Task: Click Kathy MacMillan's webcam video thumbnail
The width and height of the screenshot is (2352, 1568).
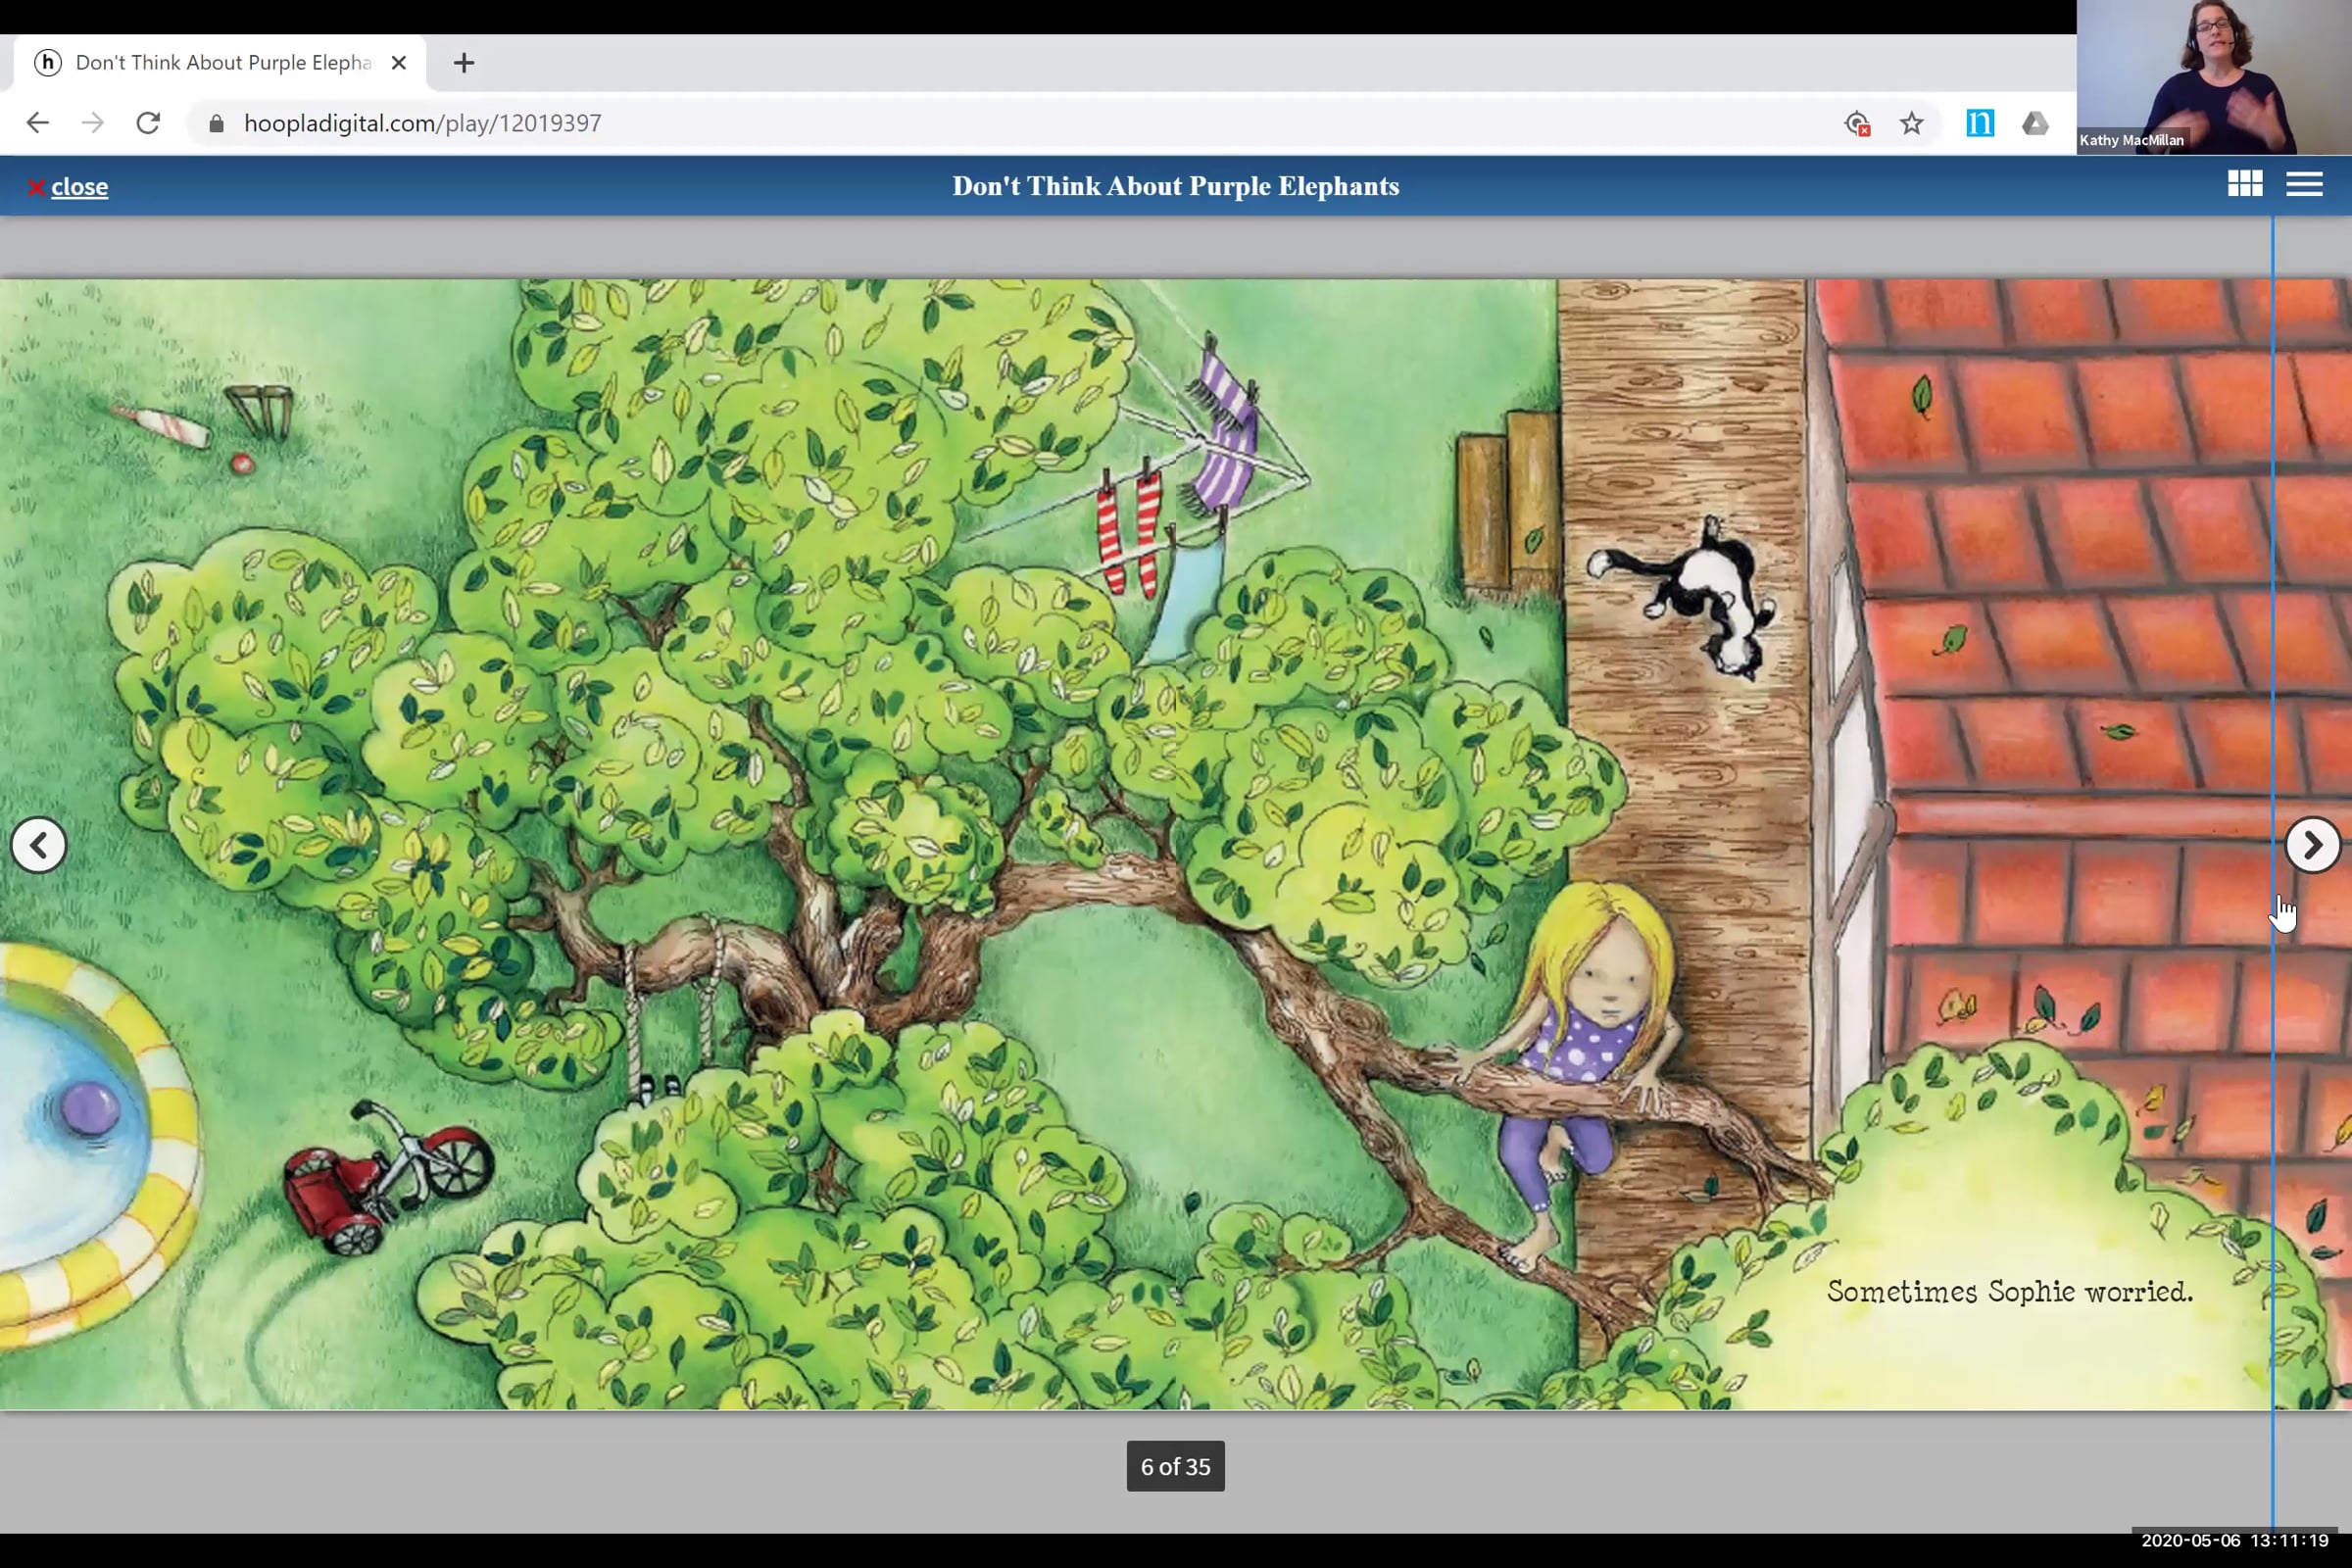Action: pyautogui.click(x=2214, y=77)
